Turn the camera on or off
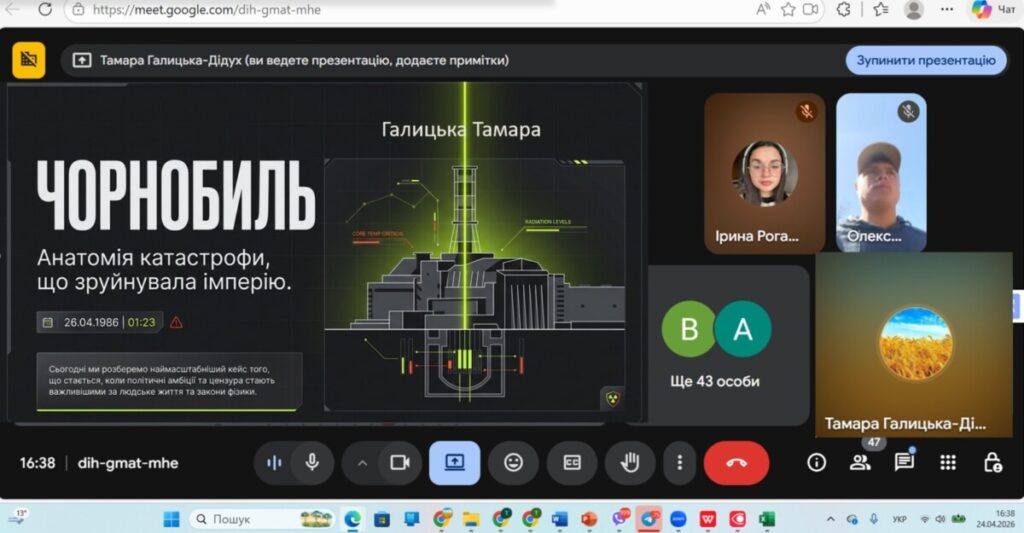The width and height of the screenshot is (1024, 533). (x=400, y=462)
